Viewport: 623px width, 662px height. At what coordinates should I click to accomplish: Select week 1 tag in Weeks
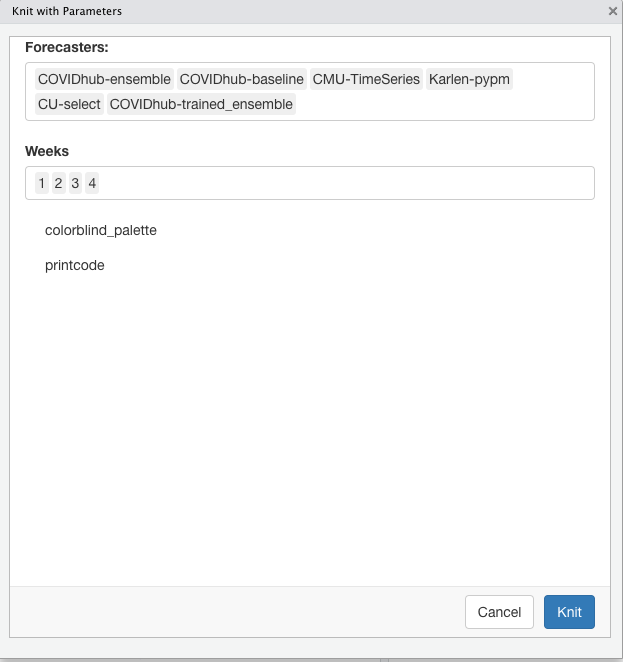coord(41,183)
